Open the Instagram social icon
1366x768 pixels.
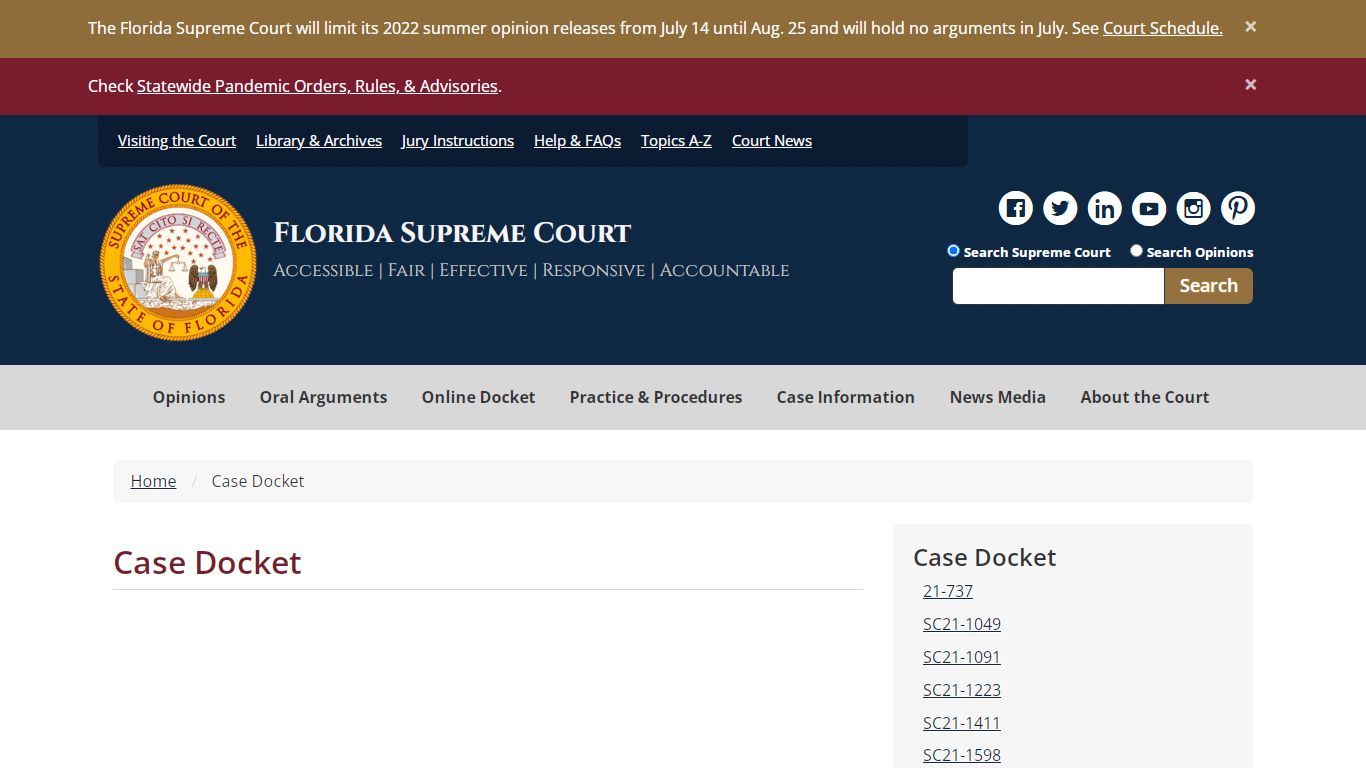pyautogui.click(x=1193, y=208)
